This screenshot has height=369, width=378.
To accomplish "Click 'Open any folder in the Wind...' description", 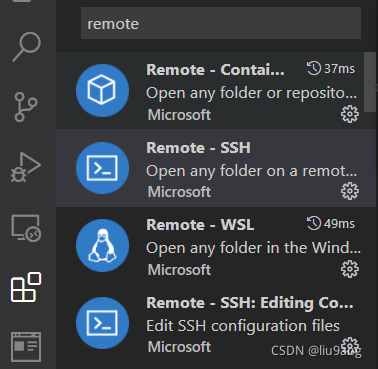I will [x=253, y=248].
